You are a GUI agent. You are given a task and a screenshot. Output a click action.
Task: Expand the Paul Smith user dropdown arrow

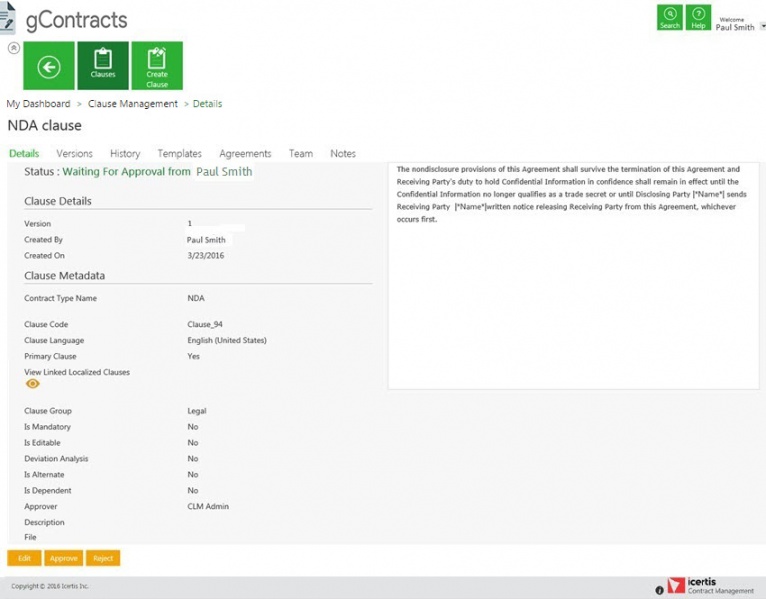(763, 26)
